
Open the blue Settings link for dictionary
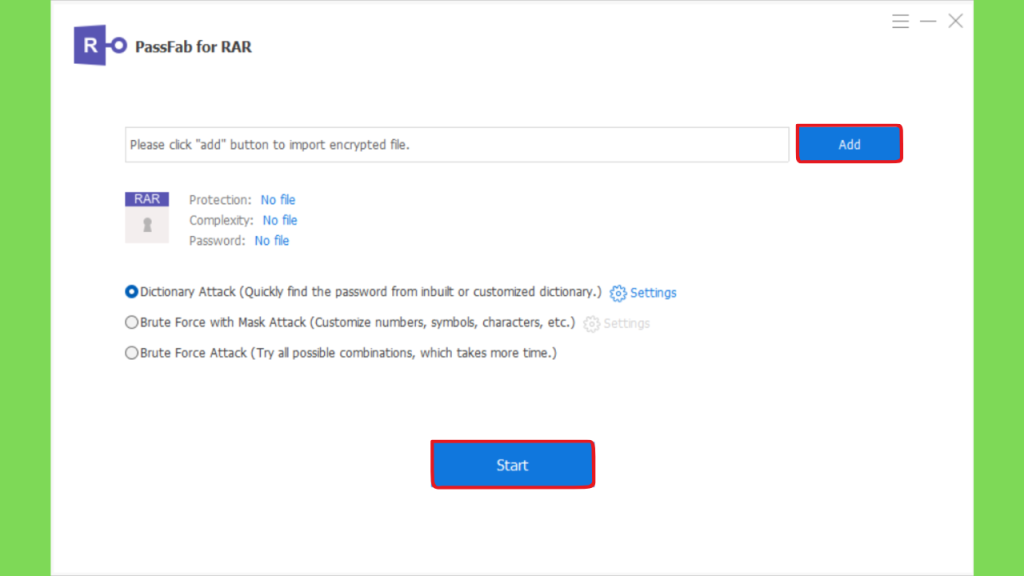tap(653, 293)
